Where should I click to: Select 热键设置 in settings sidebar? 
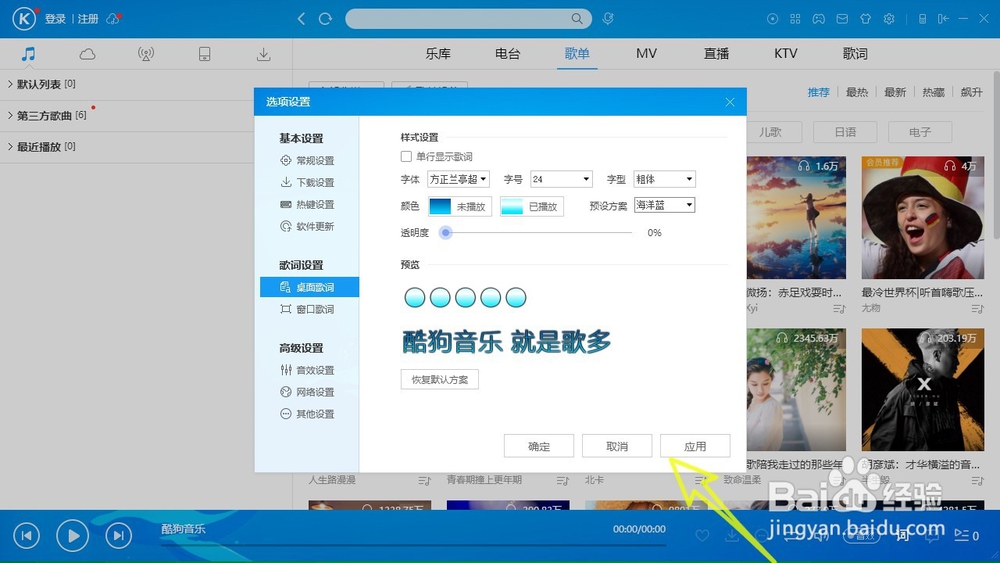coord(309,205)
